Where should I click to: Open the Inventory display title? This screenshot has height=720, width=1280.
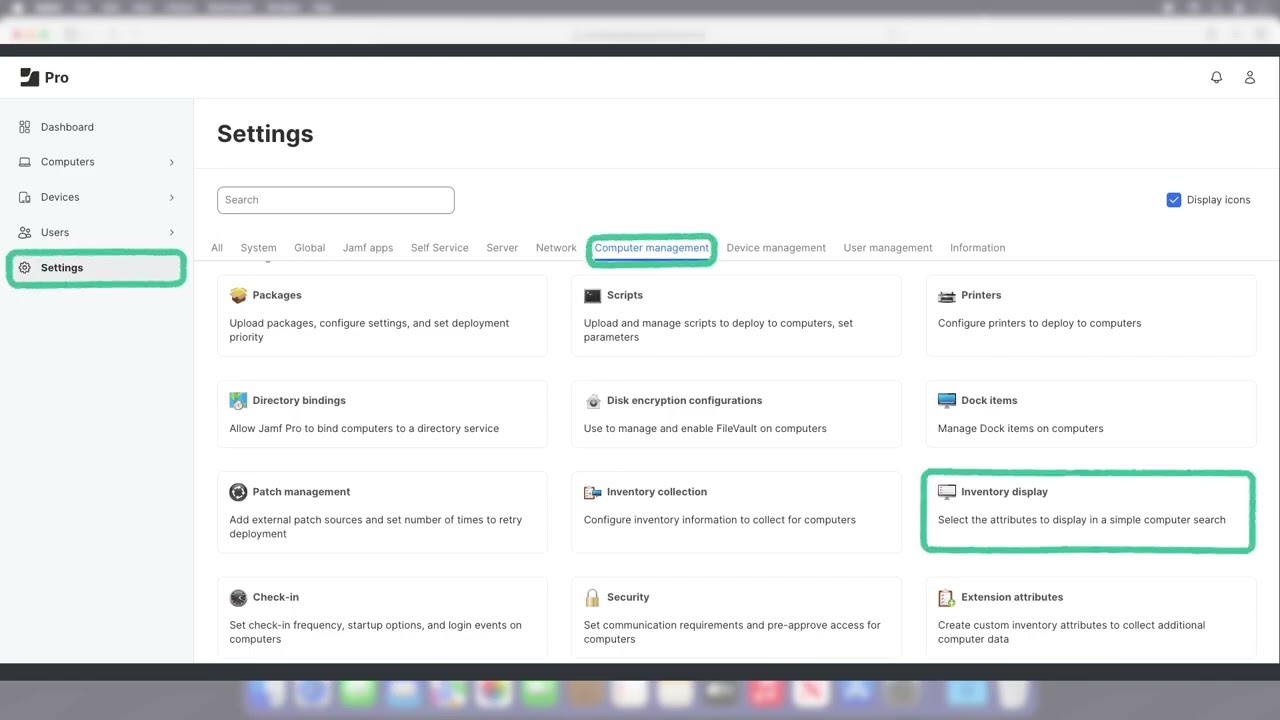tap(1004, 492)
